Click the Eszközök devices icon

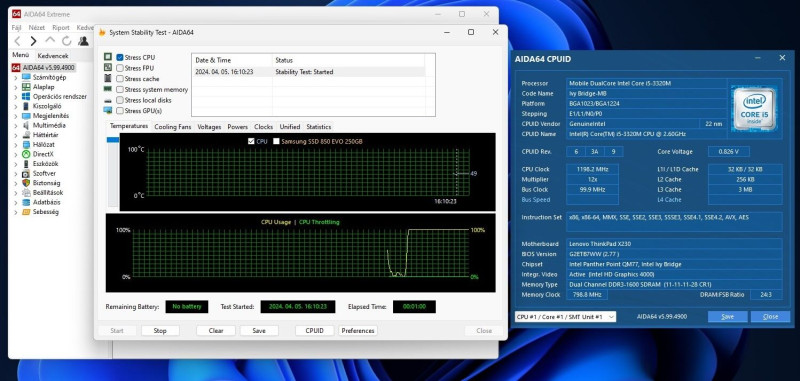click(26, 164)
